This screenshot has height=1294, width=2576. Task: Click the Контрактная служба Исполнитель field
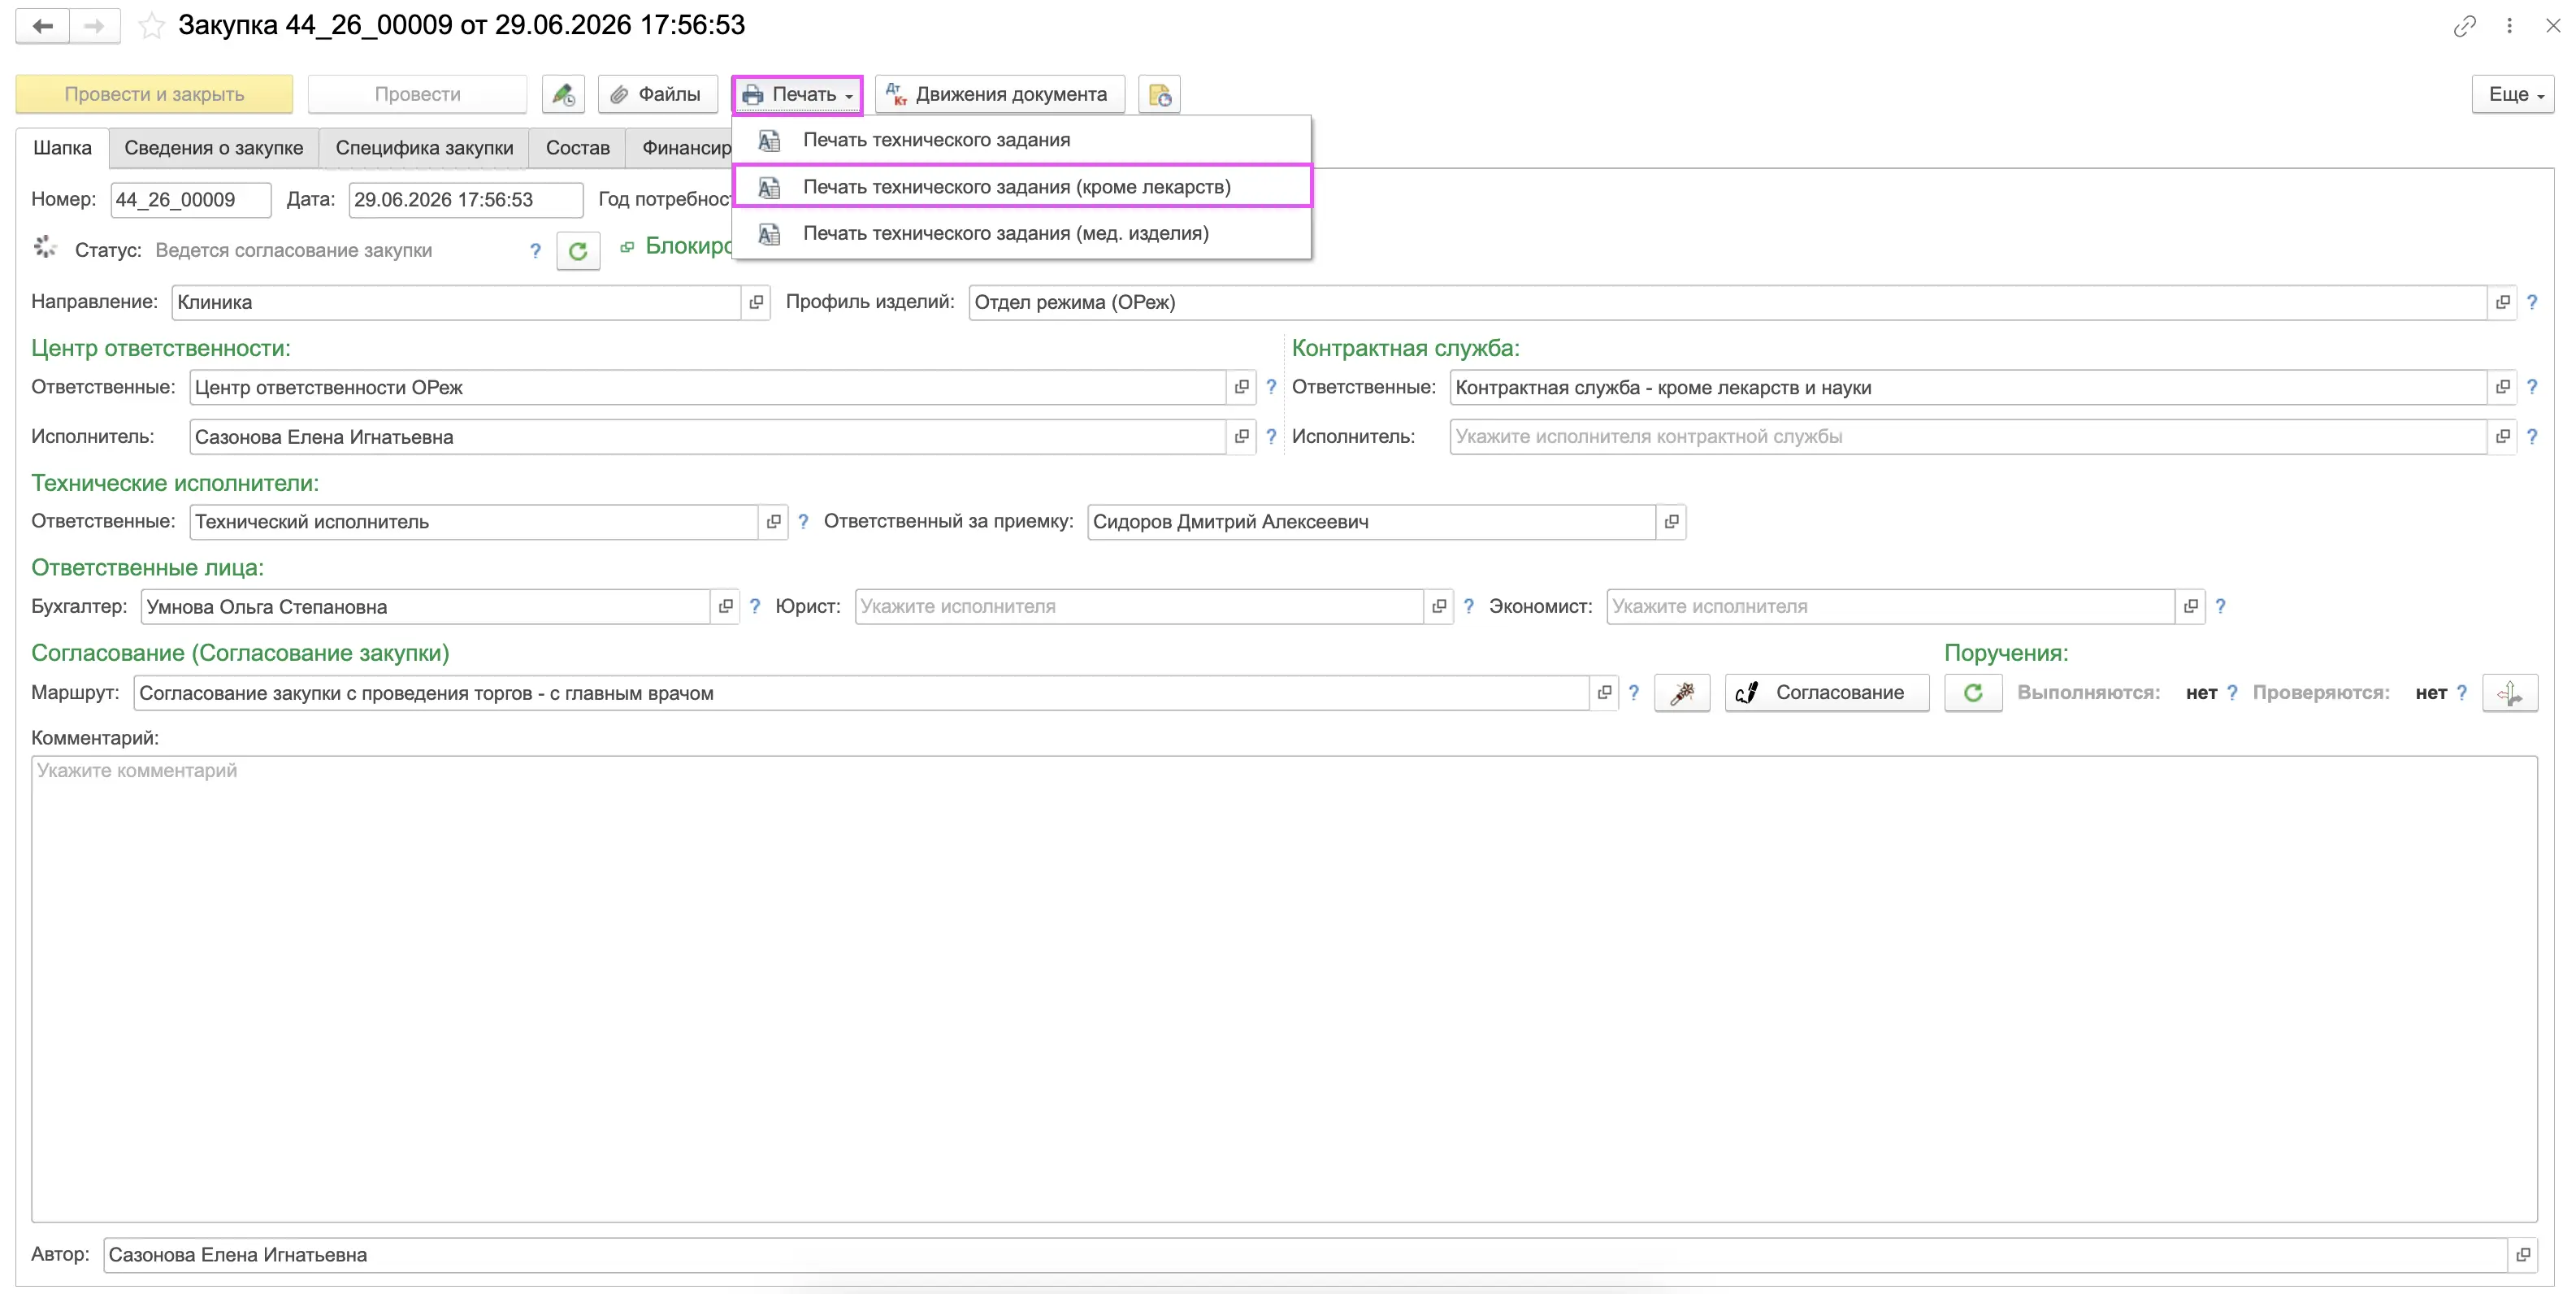(1967, 437)
